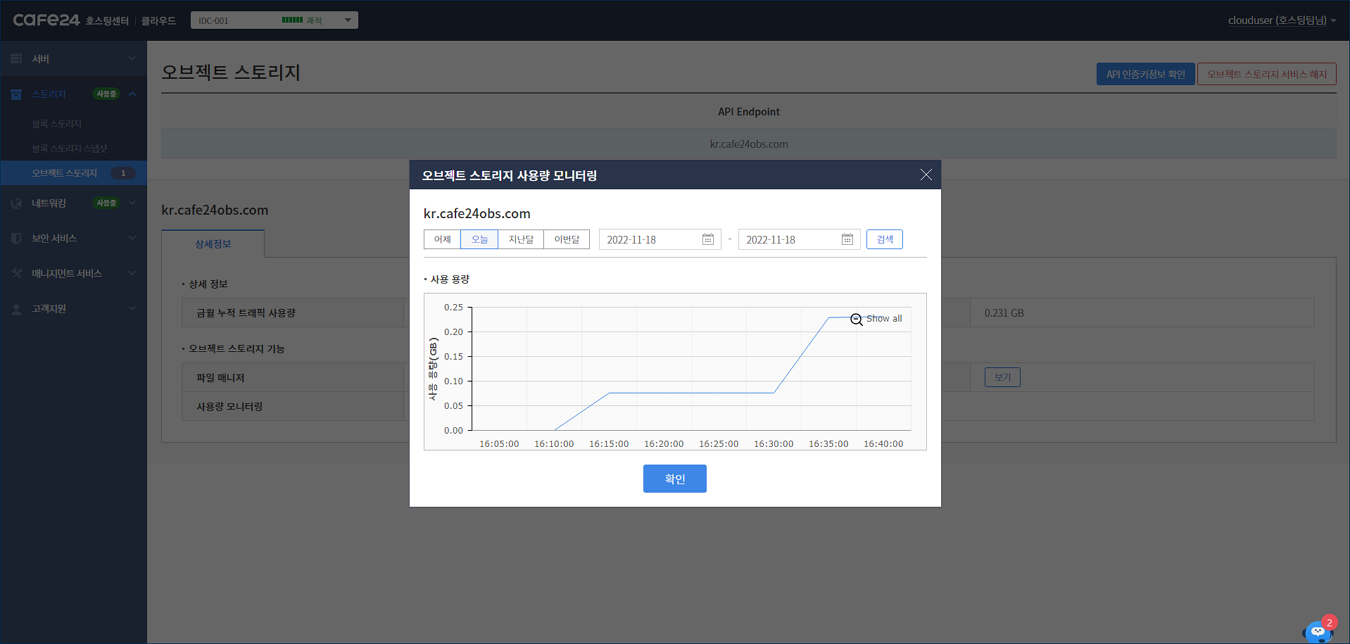Screen dimensions: 1350x644
Task: Open the IDC-001 region dropdown
Action: coord(274,20)
